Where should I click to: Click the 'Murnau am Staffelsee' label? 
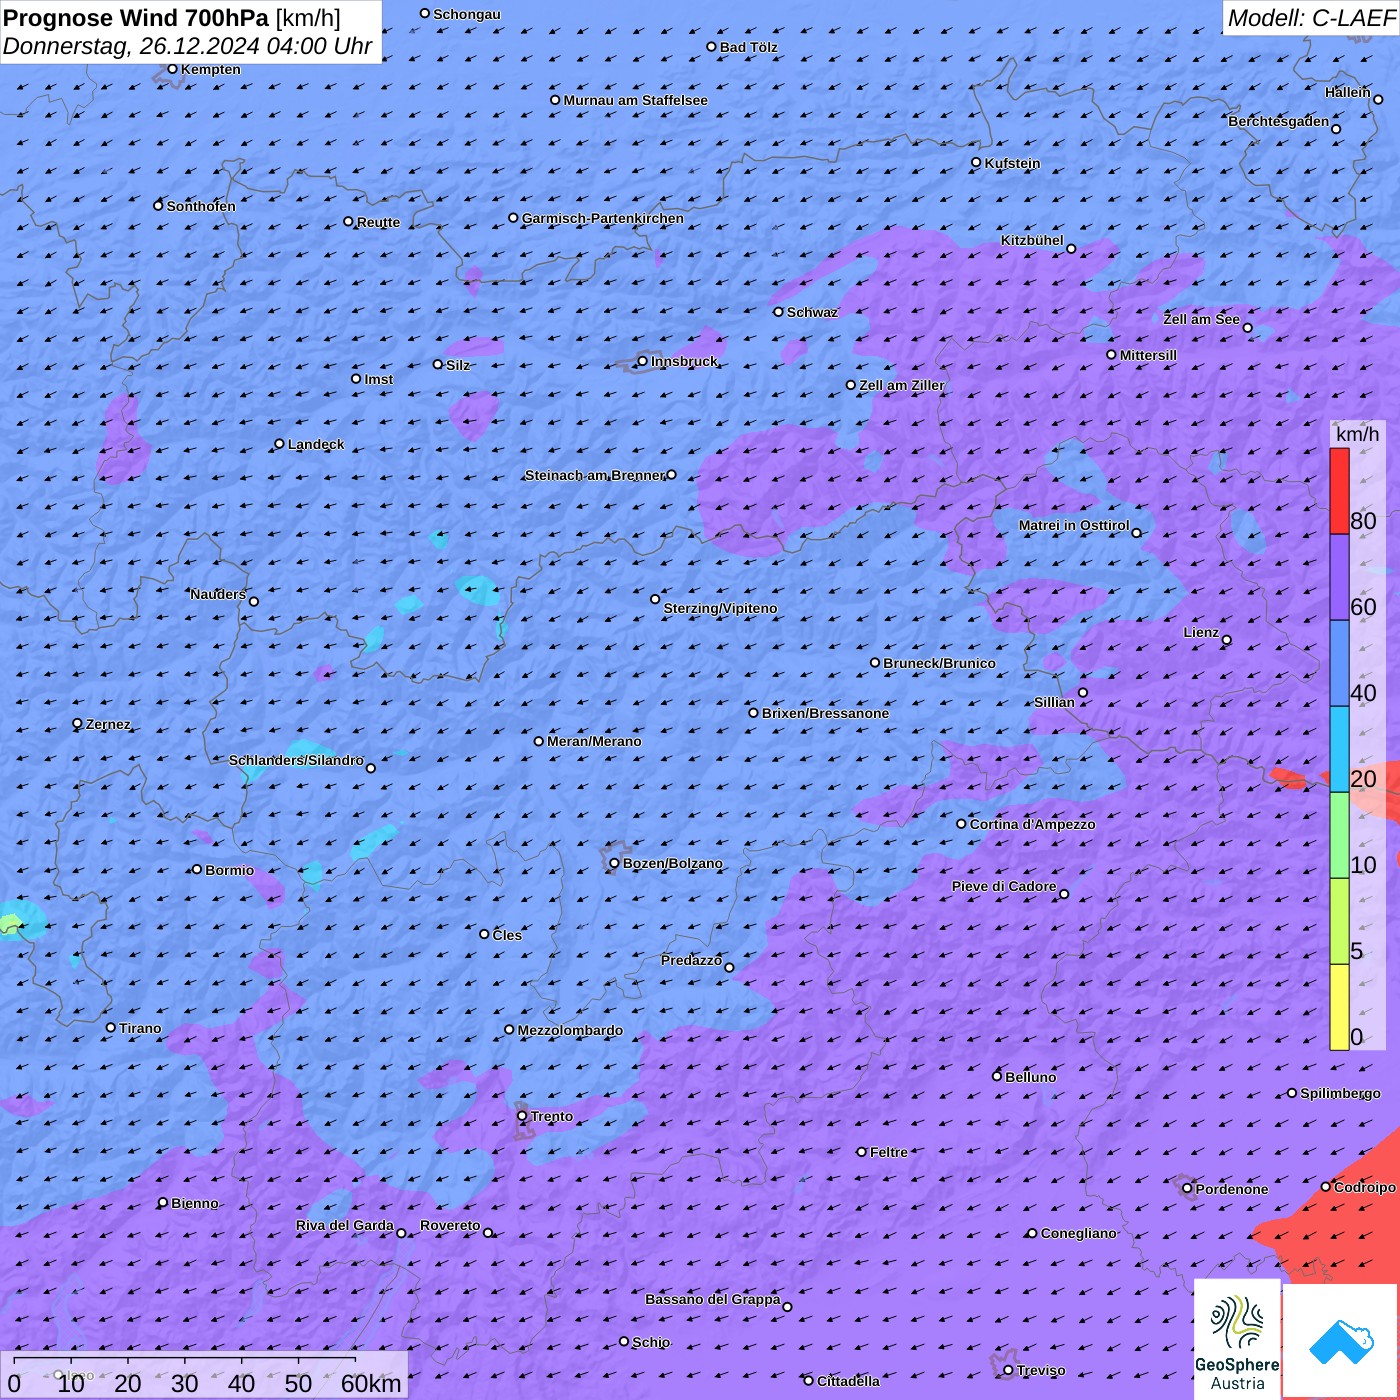[635, 100]
